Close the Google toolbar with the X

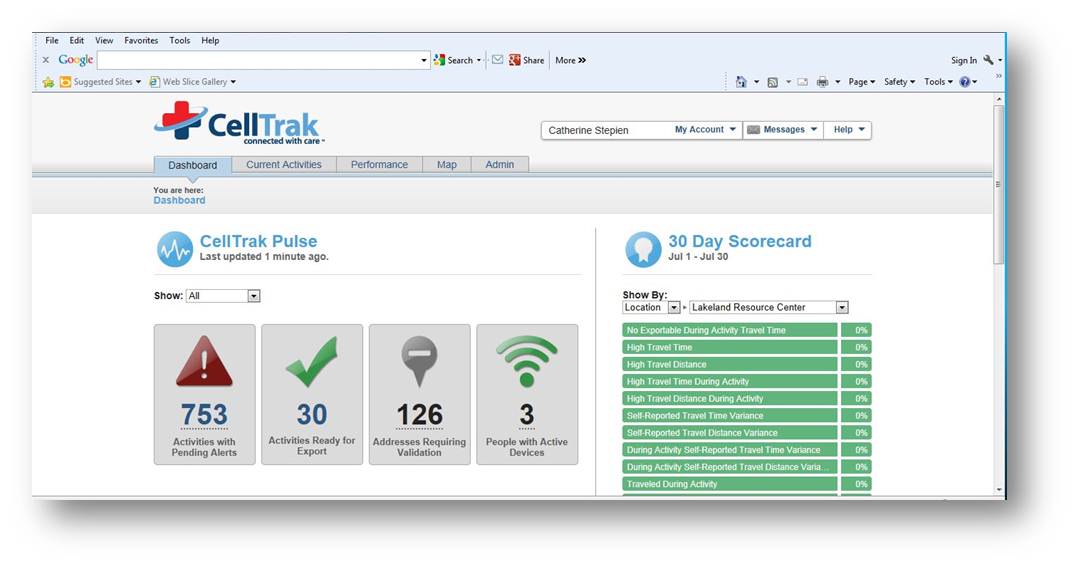click(46, 60)
